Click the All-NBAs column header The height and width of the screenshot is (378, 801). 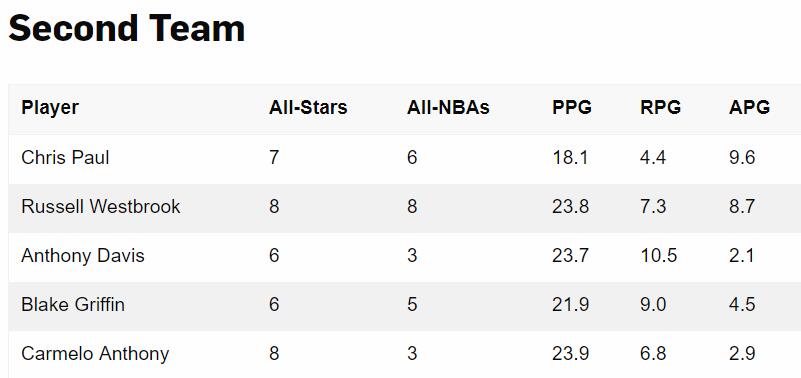[448, 108]
